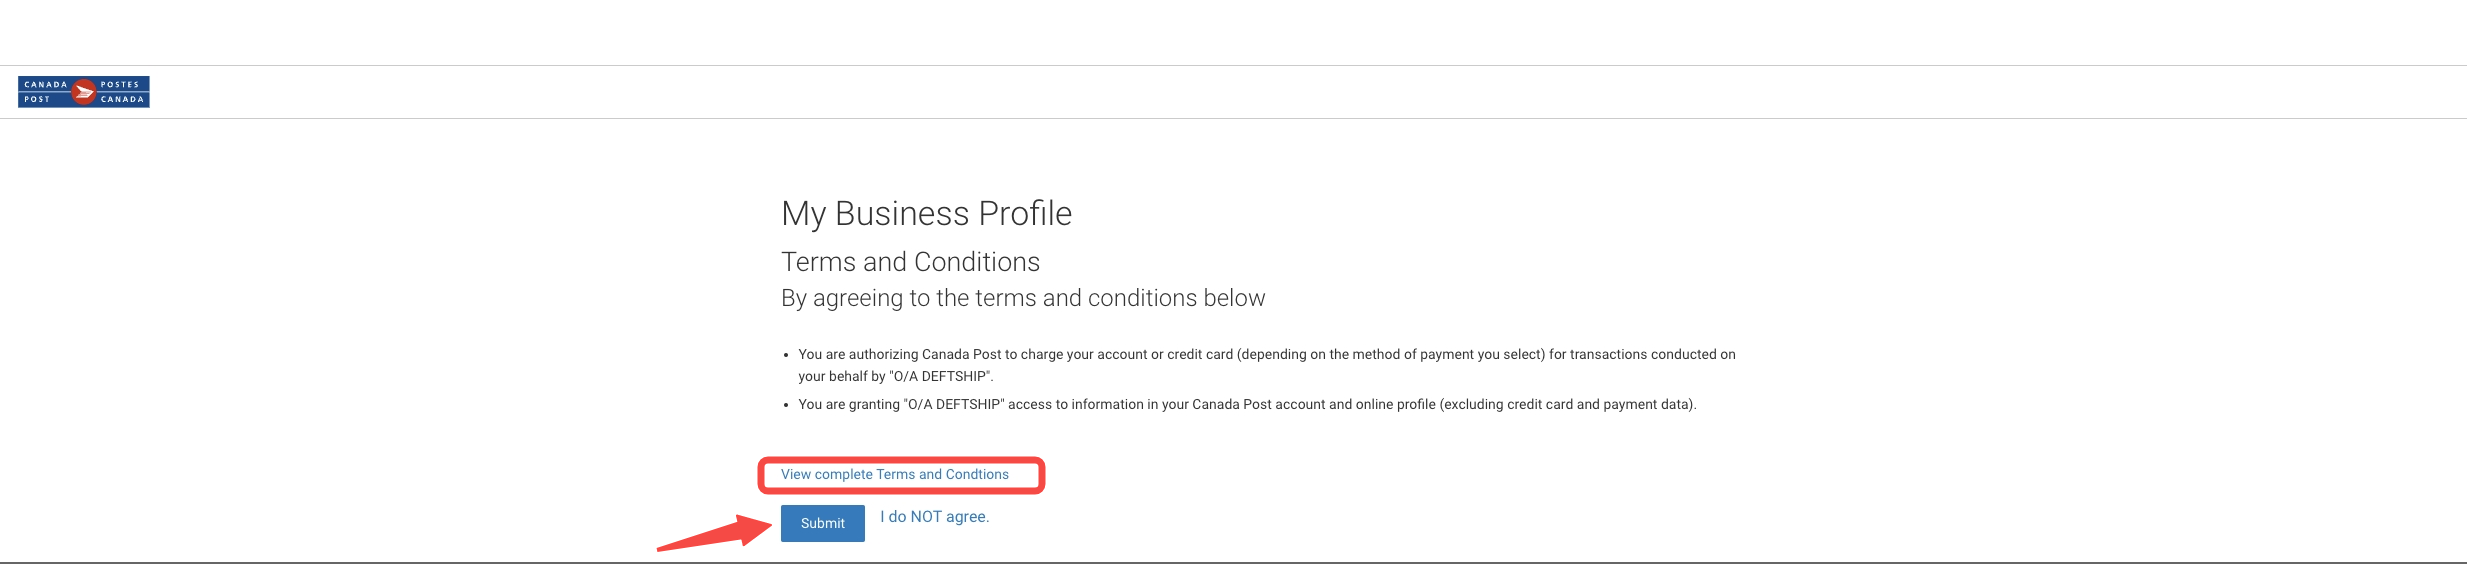
Task: Click the Terms and Conditions heading
Action: (910, 262)
